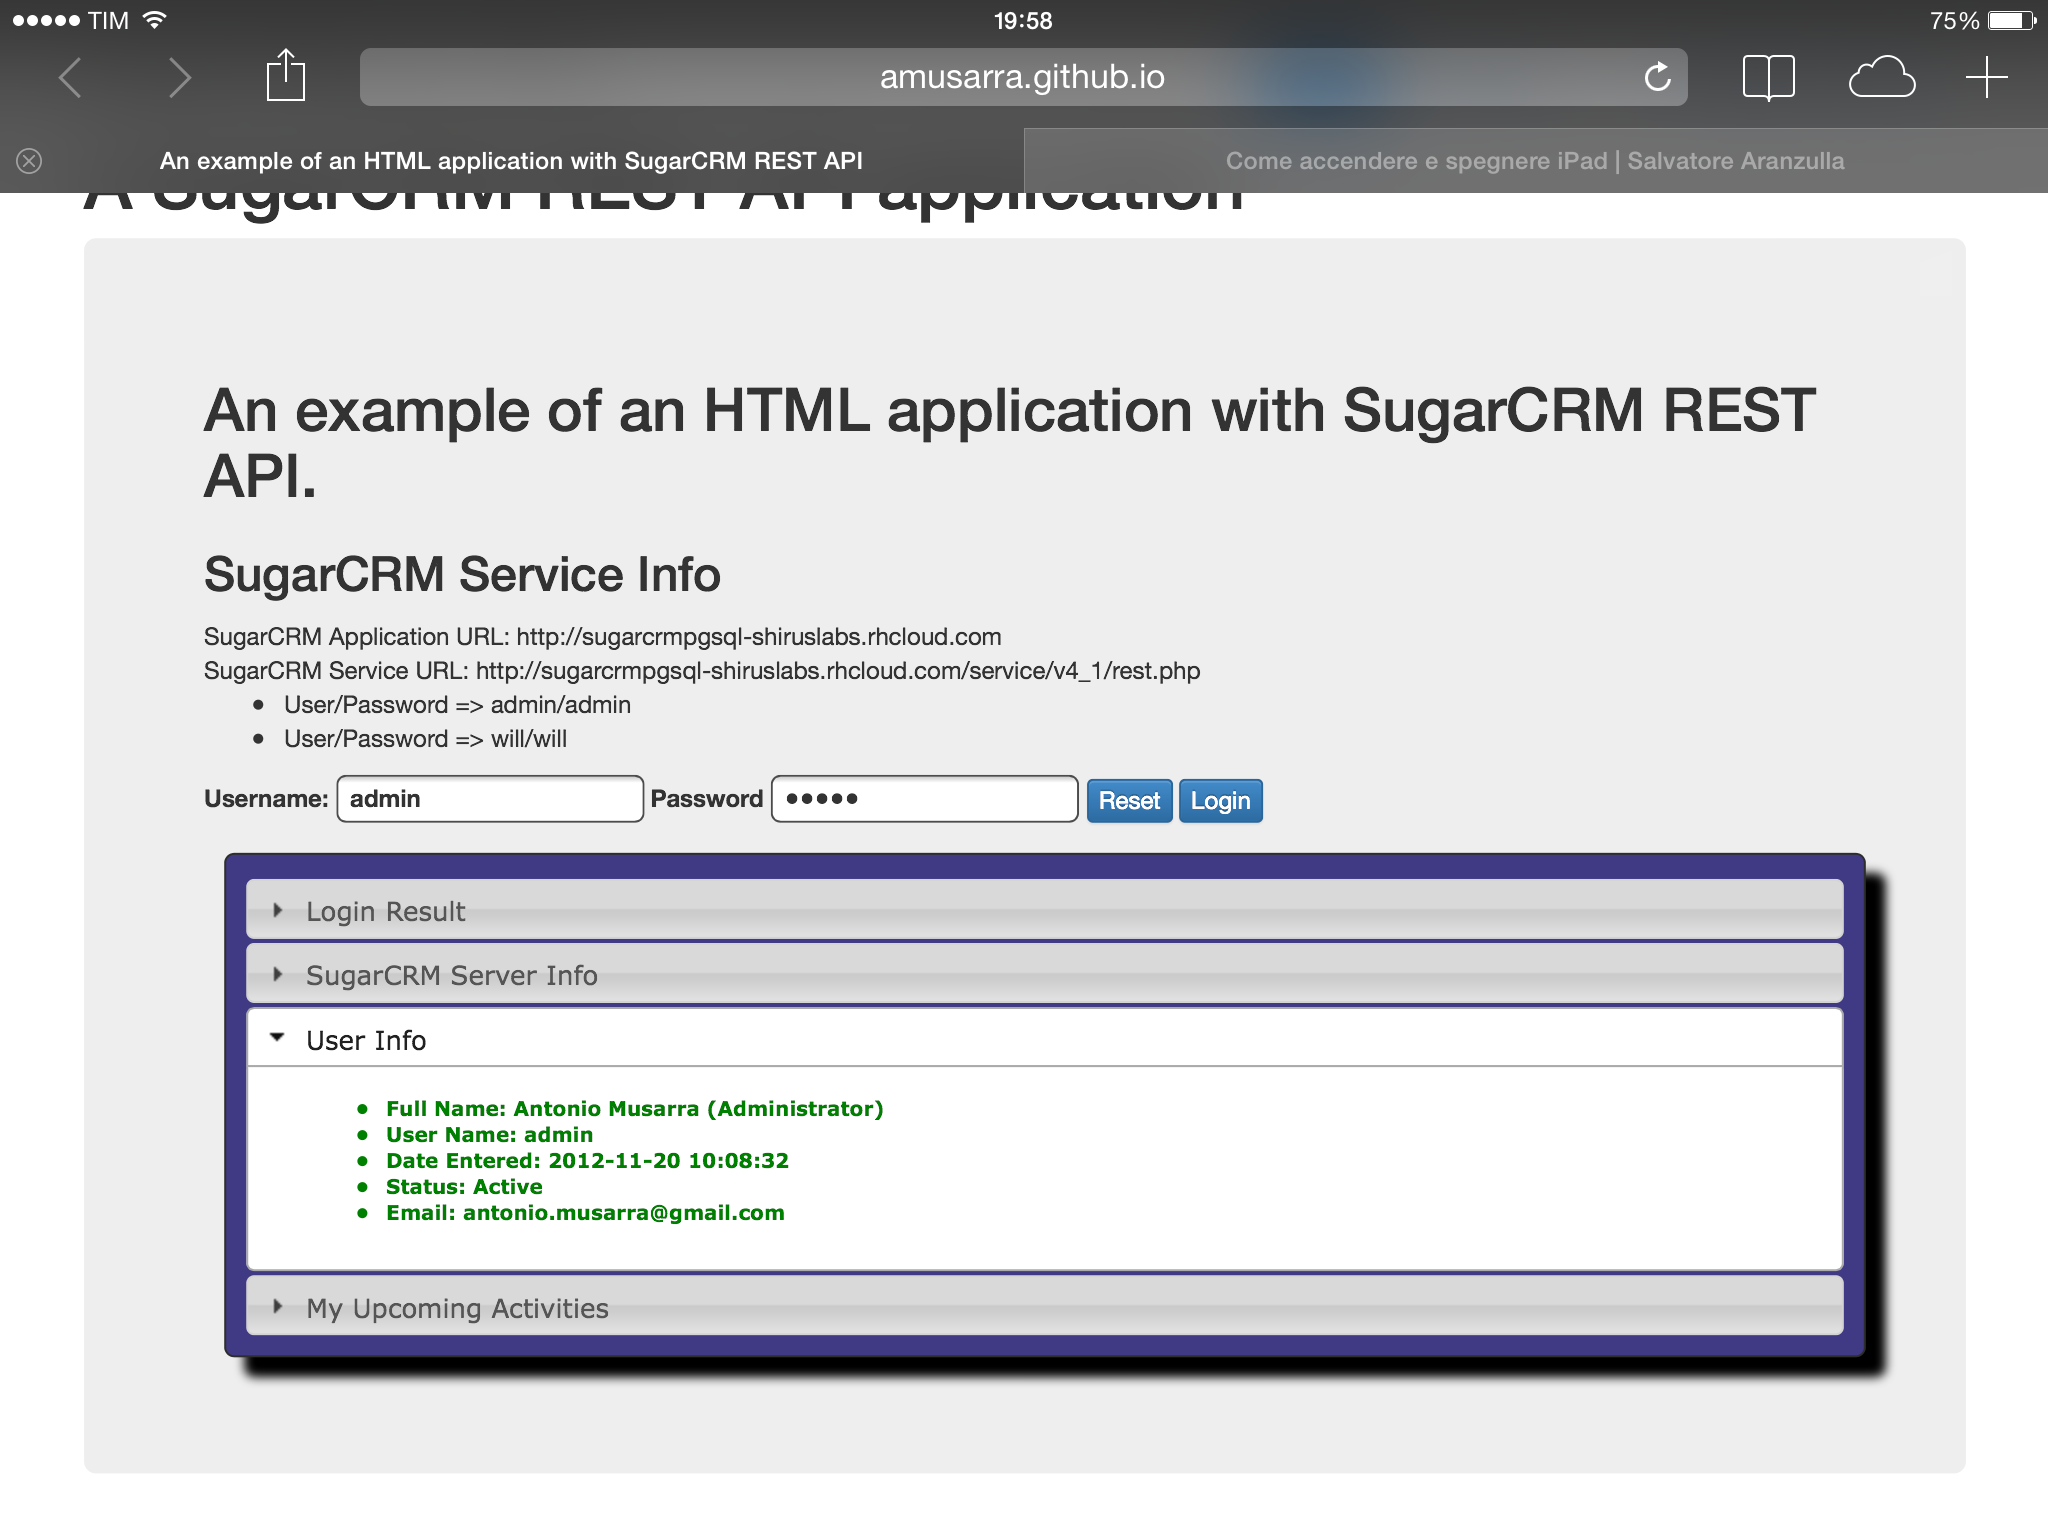Expand the SugarCRM Server Info section
Image resolution: width=2048 pixels, height=1536 pixels.
(1044, 974)
